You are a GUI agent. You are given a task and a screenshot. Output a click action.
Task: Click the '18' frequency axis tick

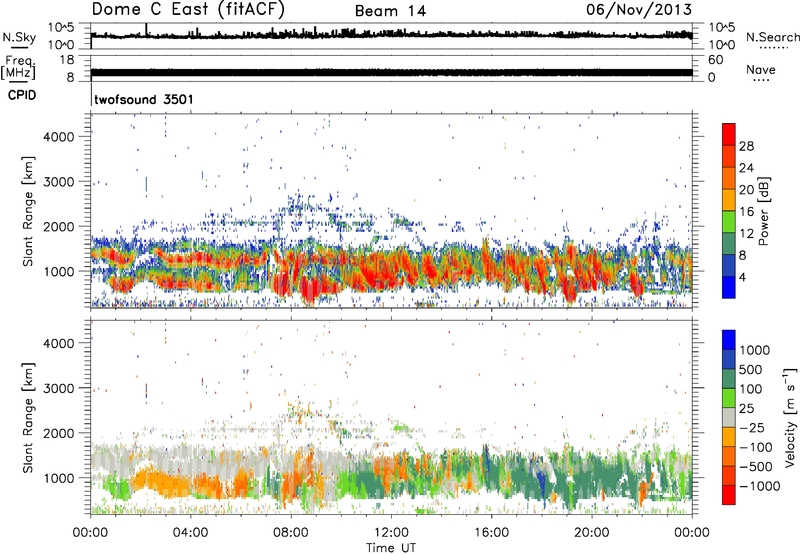point(66,60)
